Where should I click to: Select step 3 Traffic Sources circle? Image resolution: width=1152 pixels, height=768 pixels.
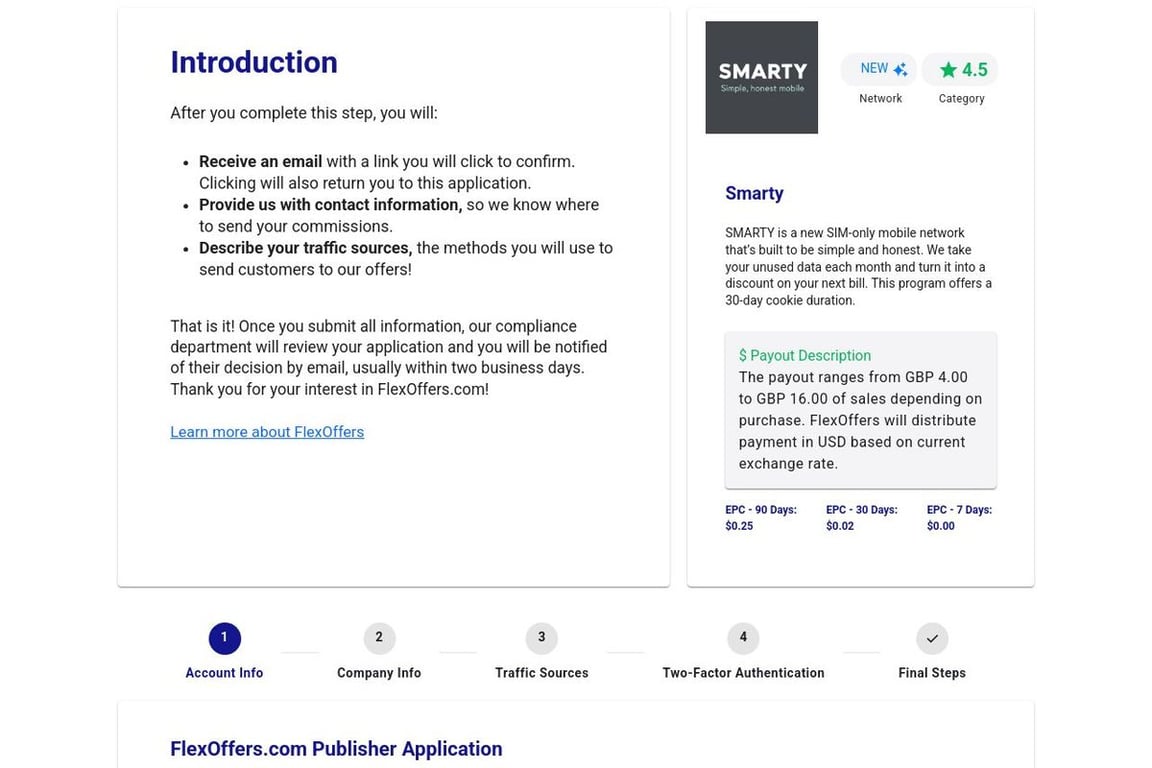tap(541, 638)
